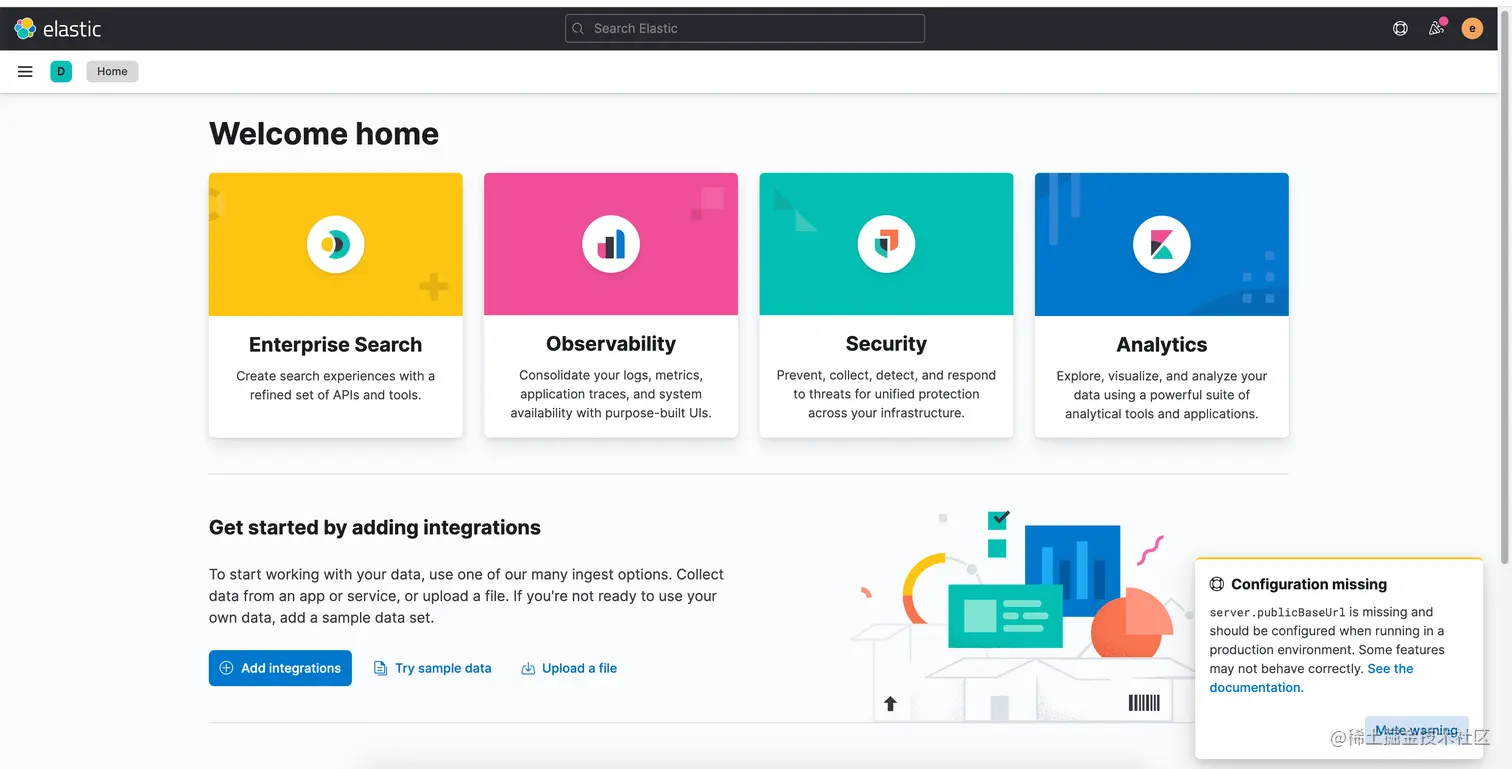Open the user account avatar menu

coord(1472,29)
